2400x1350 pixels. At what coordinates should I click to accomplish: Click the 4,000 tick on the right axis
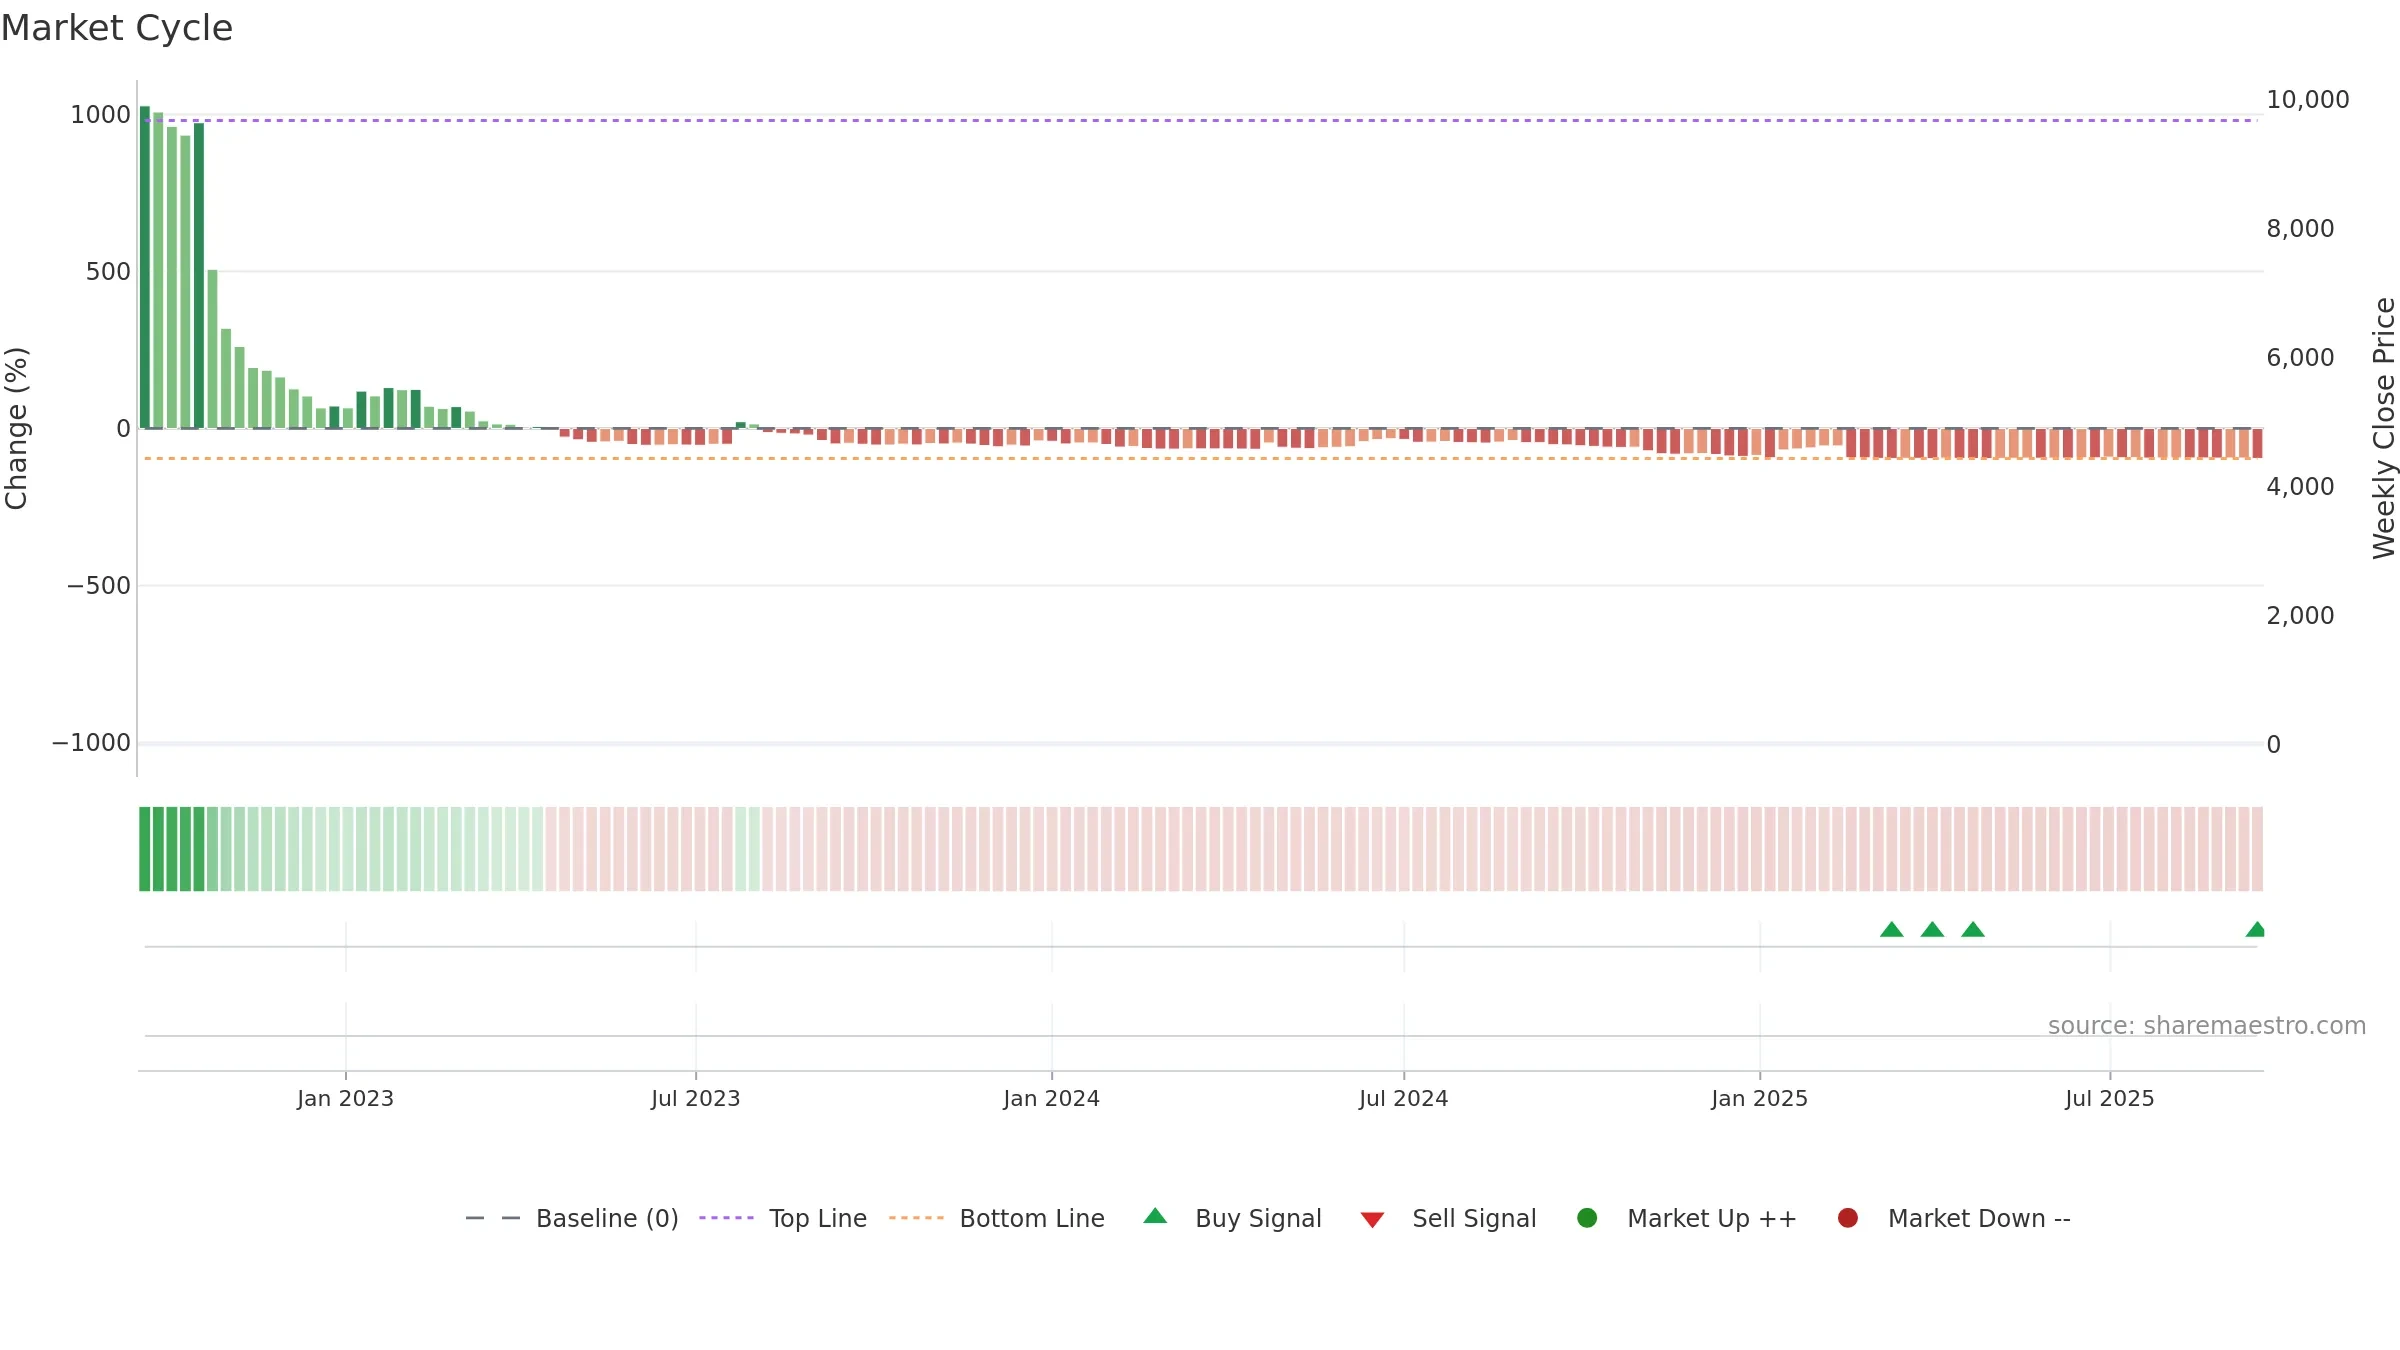tap(2300, 487)
